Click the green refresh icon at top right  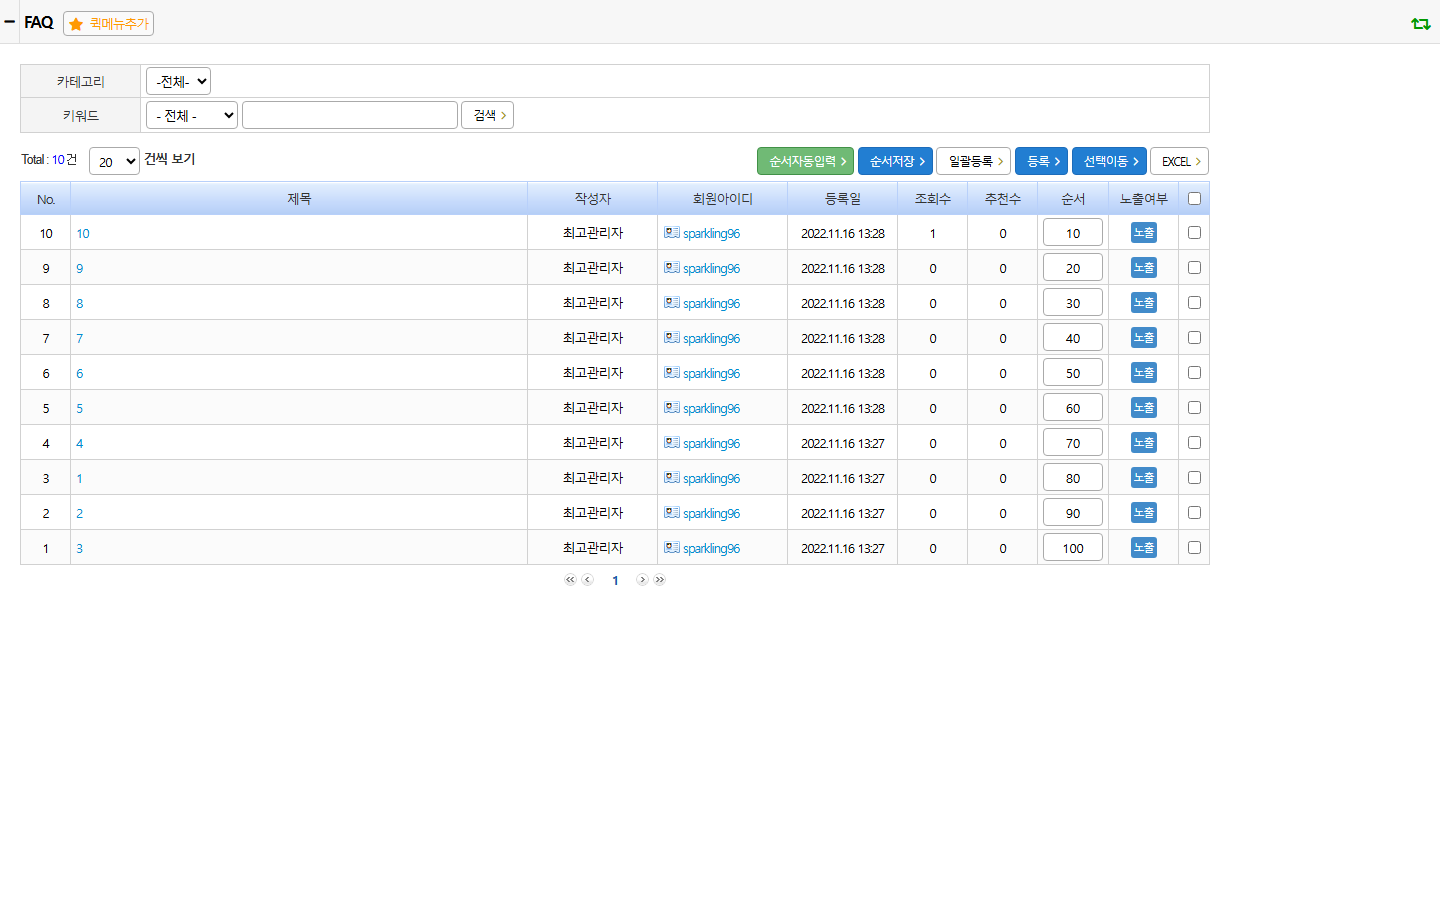(x=1421, y=23)
